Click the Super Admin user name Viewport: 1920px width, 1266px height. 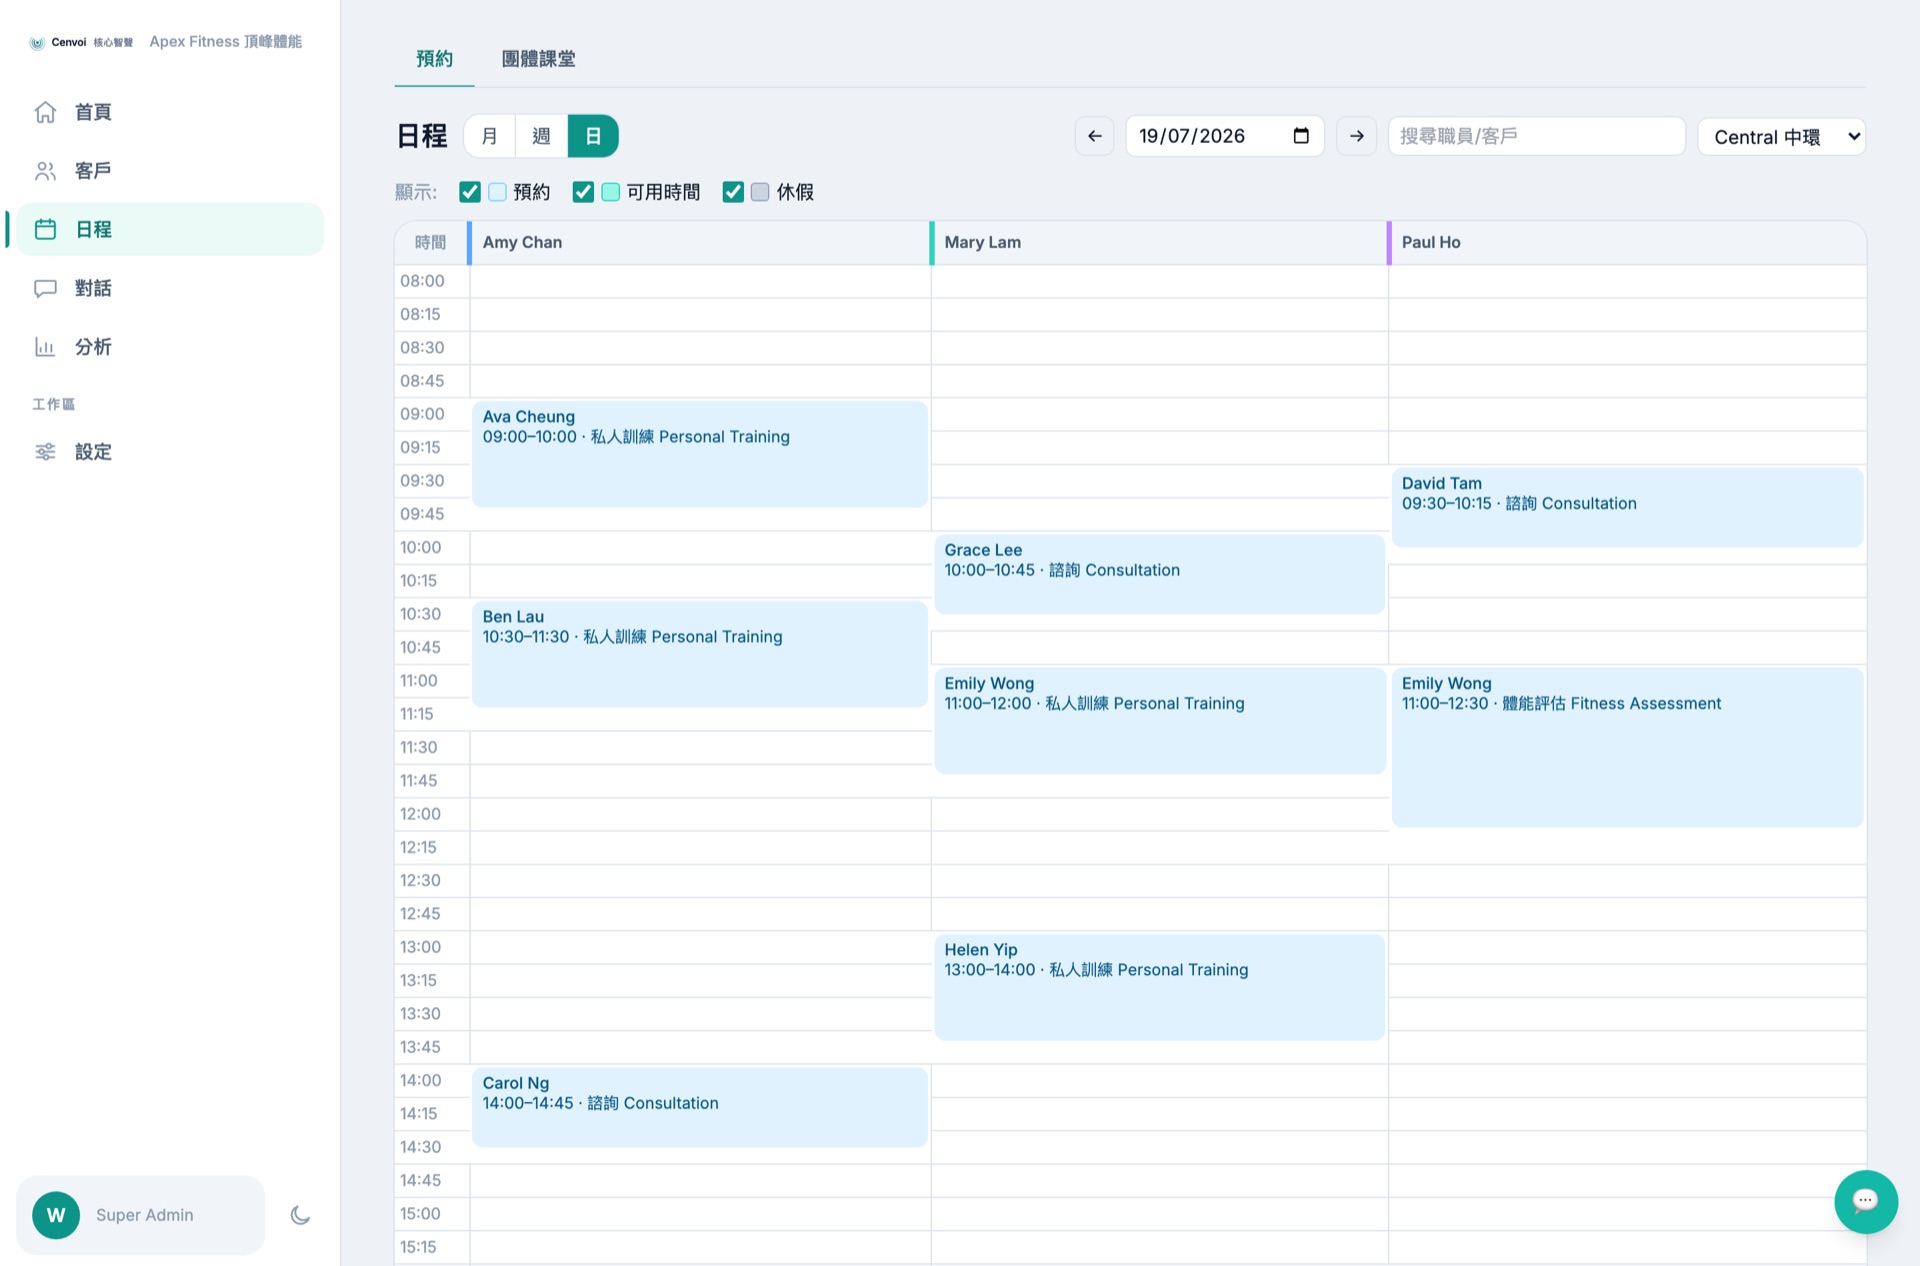tap(145, 1215)
